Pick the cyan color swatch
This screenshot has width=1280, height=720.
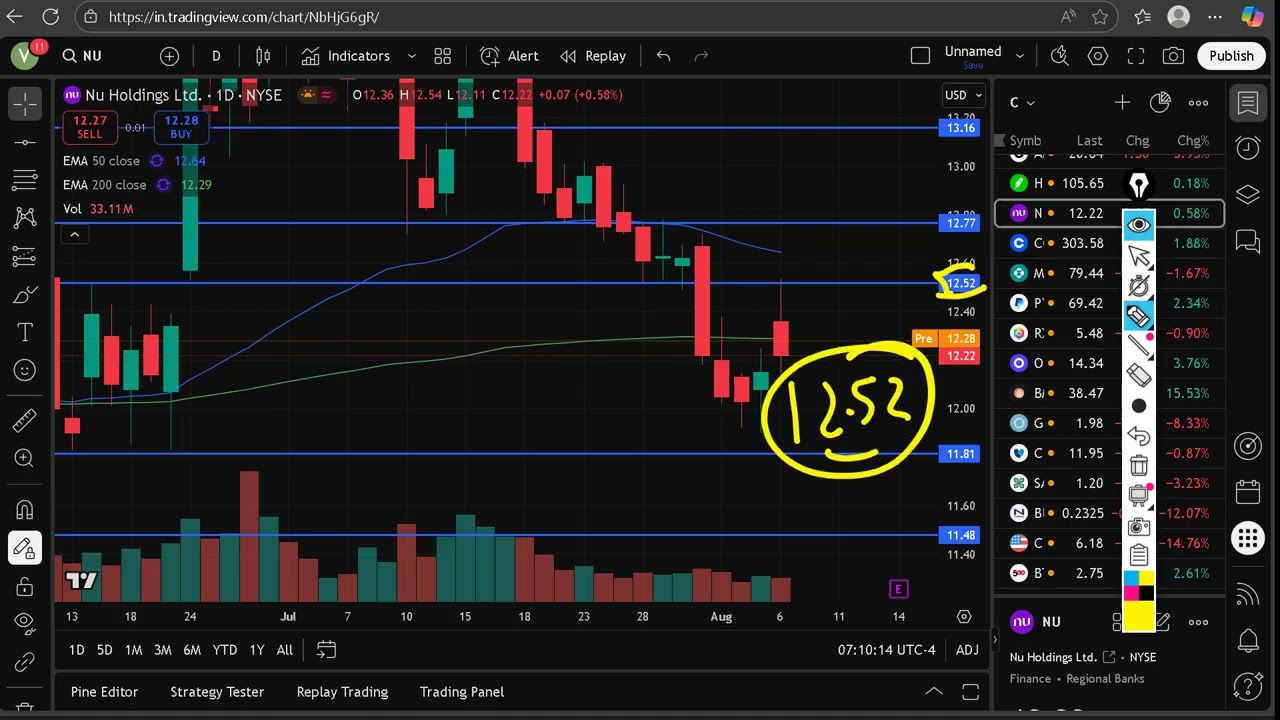pos(1131,579)
